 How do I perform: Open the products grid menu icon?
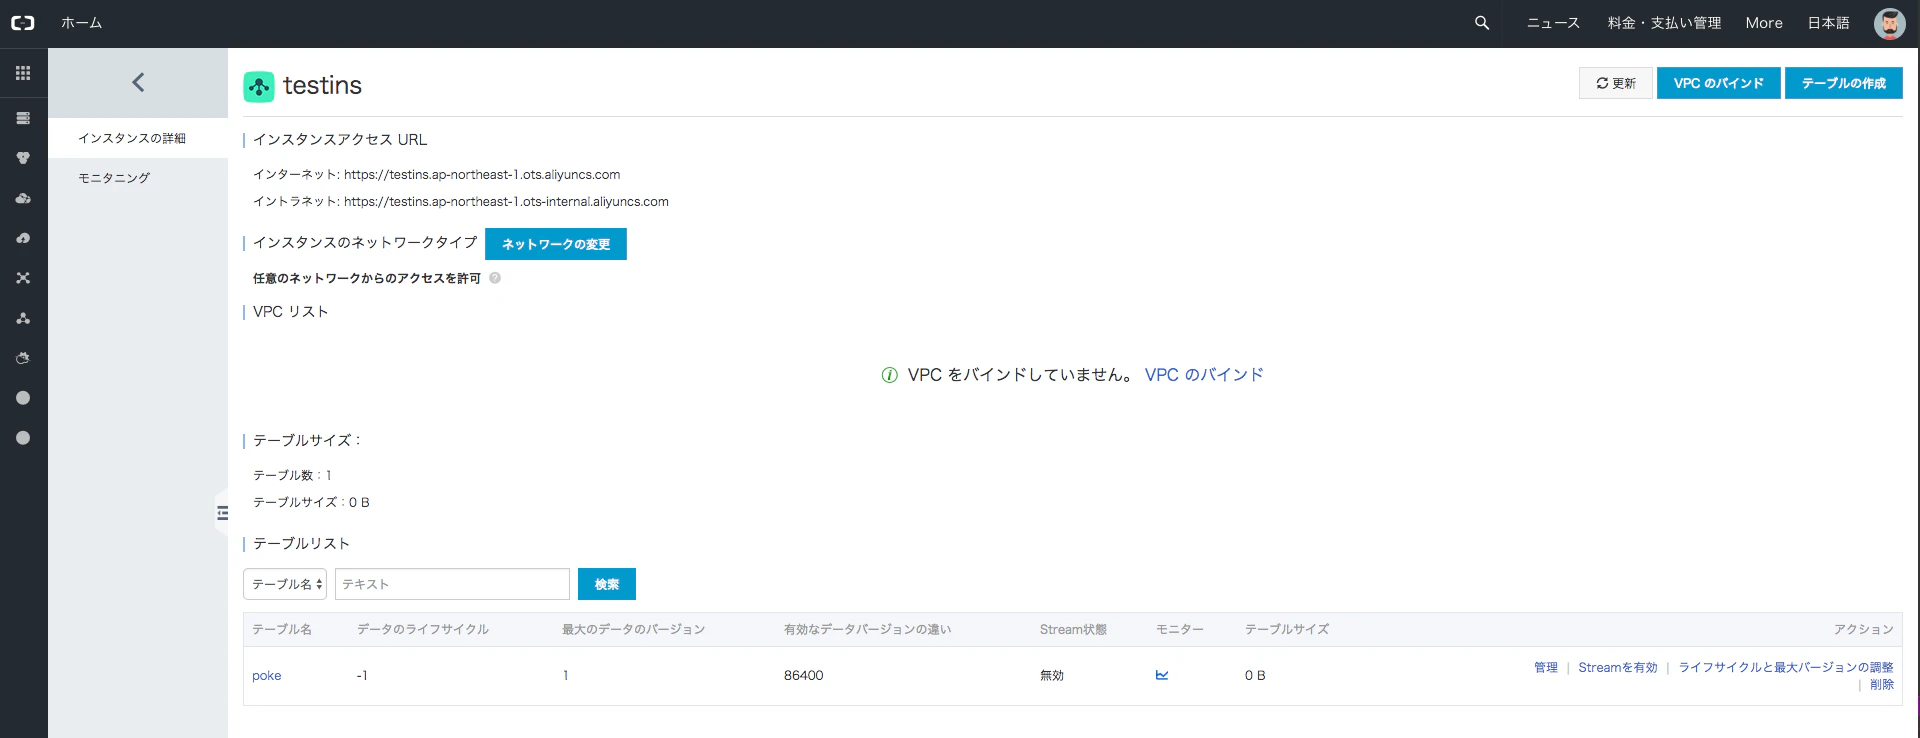point(23,73)
